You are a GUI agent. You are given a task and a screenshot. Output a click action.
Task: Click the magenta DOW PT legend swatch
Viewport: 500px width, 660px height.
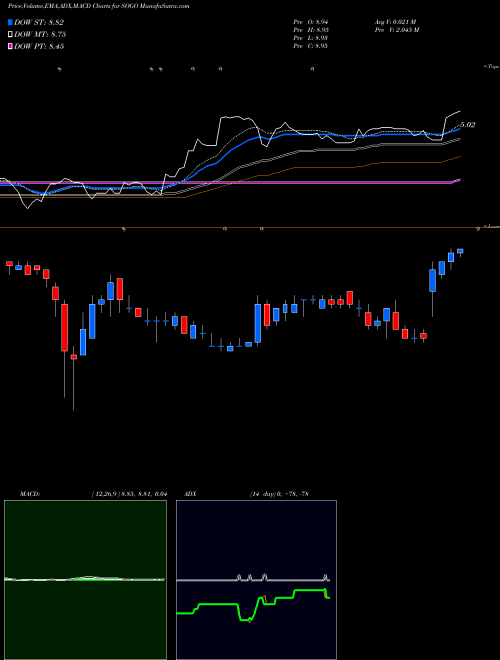(10, 46)
